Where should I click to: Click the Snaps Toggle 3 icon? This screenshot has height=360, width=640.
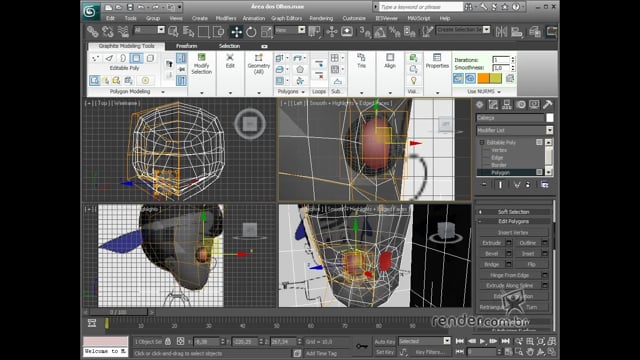(365, 31)
